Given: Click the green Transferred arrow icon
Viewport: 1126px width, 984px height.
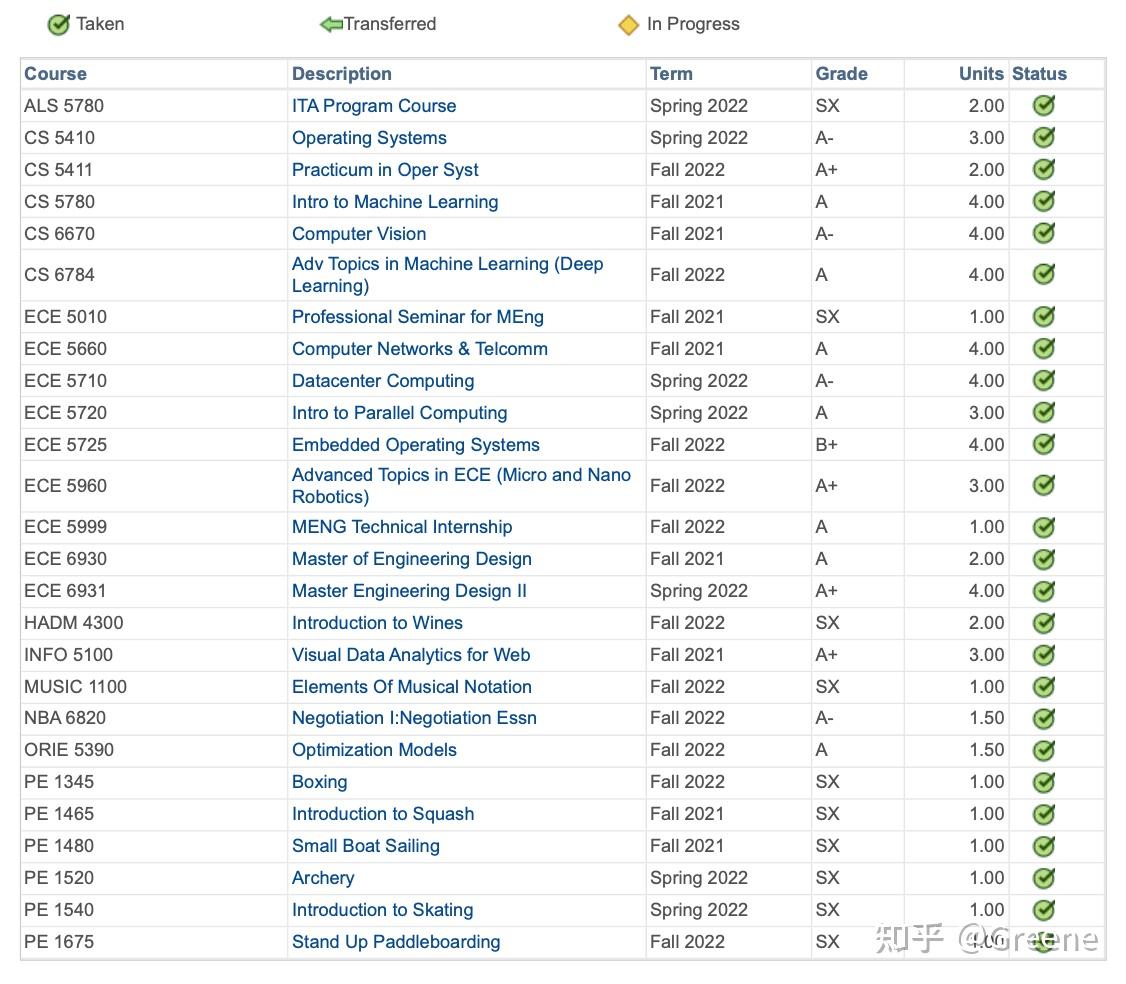Looking at the screenshot, I should coord(331,25).
